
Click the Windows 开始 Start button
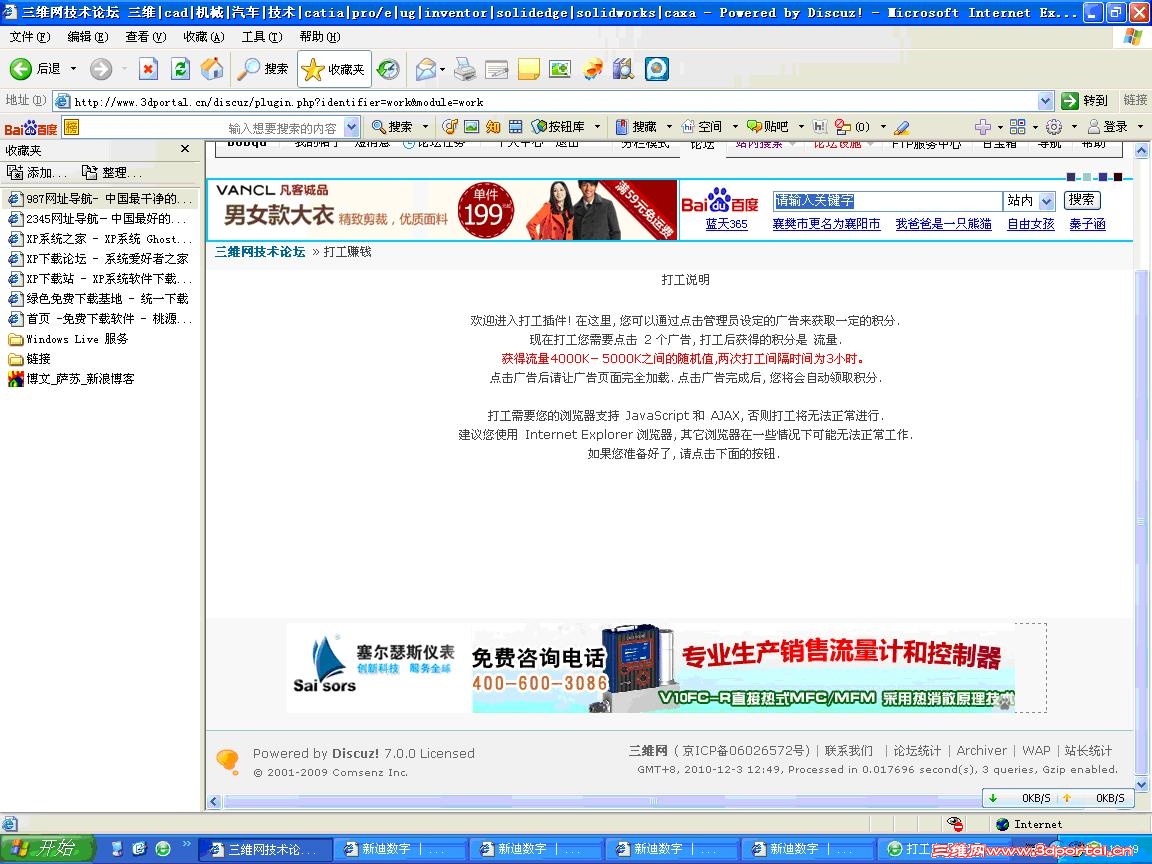click(x=47, y=849)
